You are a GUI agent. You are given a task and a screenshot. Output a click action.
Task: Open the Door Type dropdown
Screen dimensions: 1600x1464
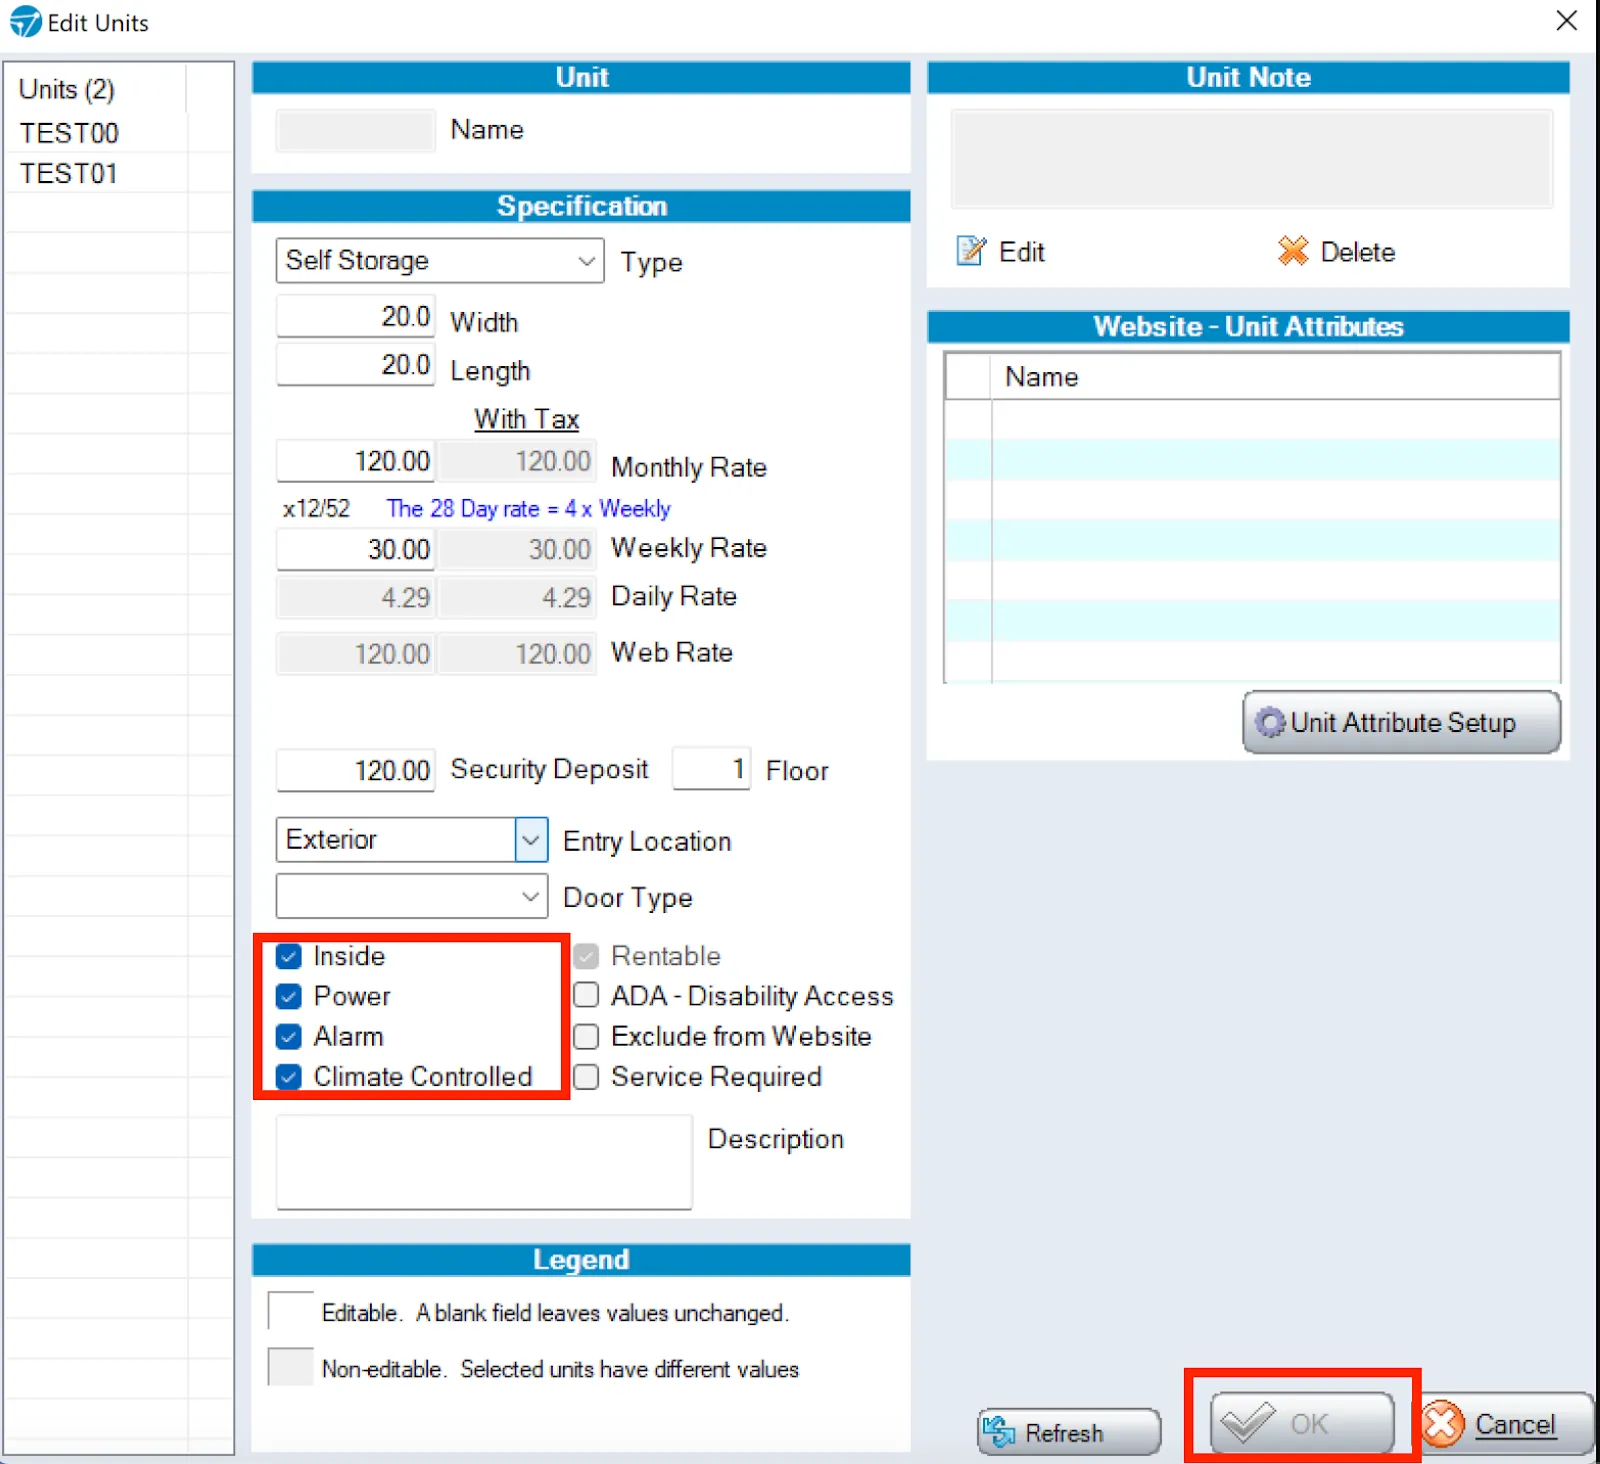click(x=412, y=896)
